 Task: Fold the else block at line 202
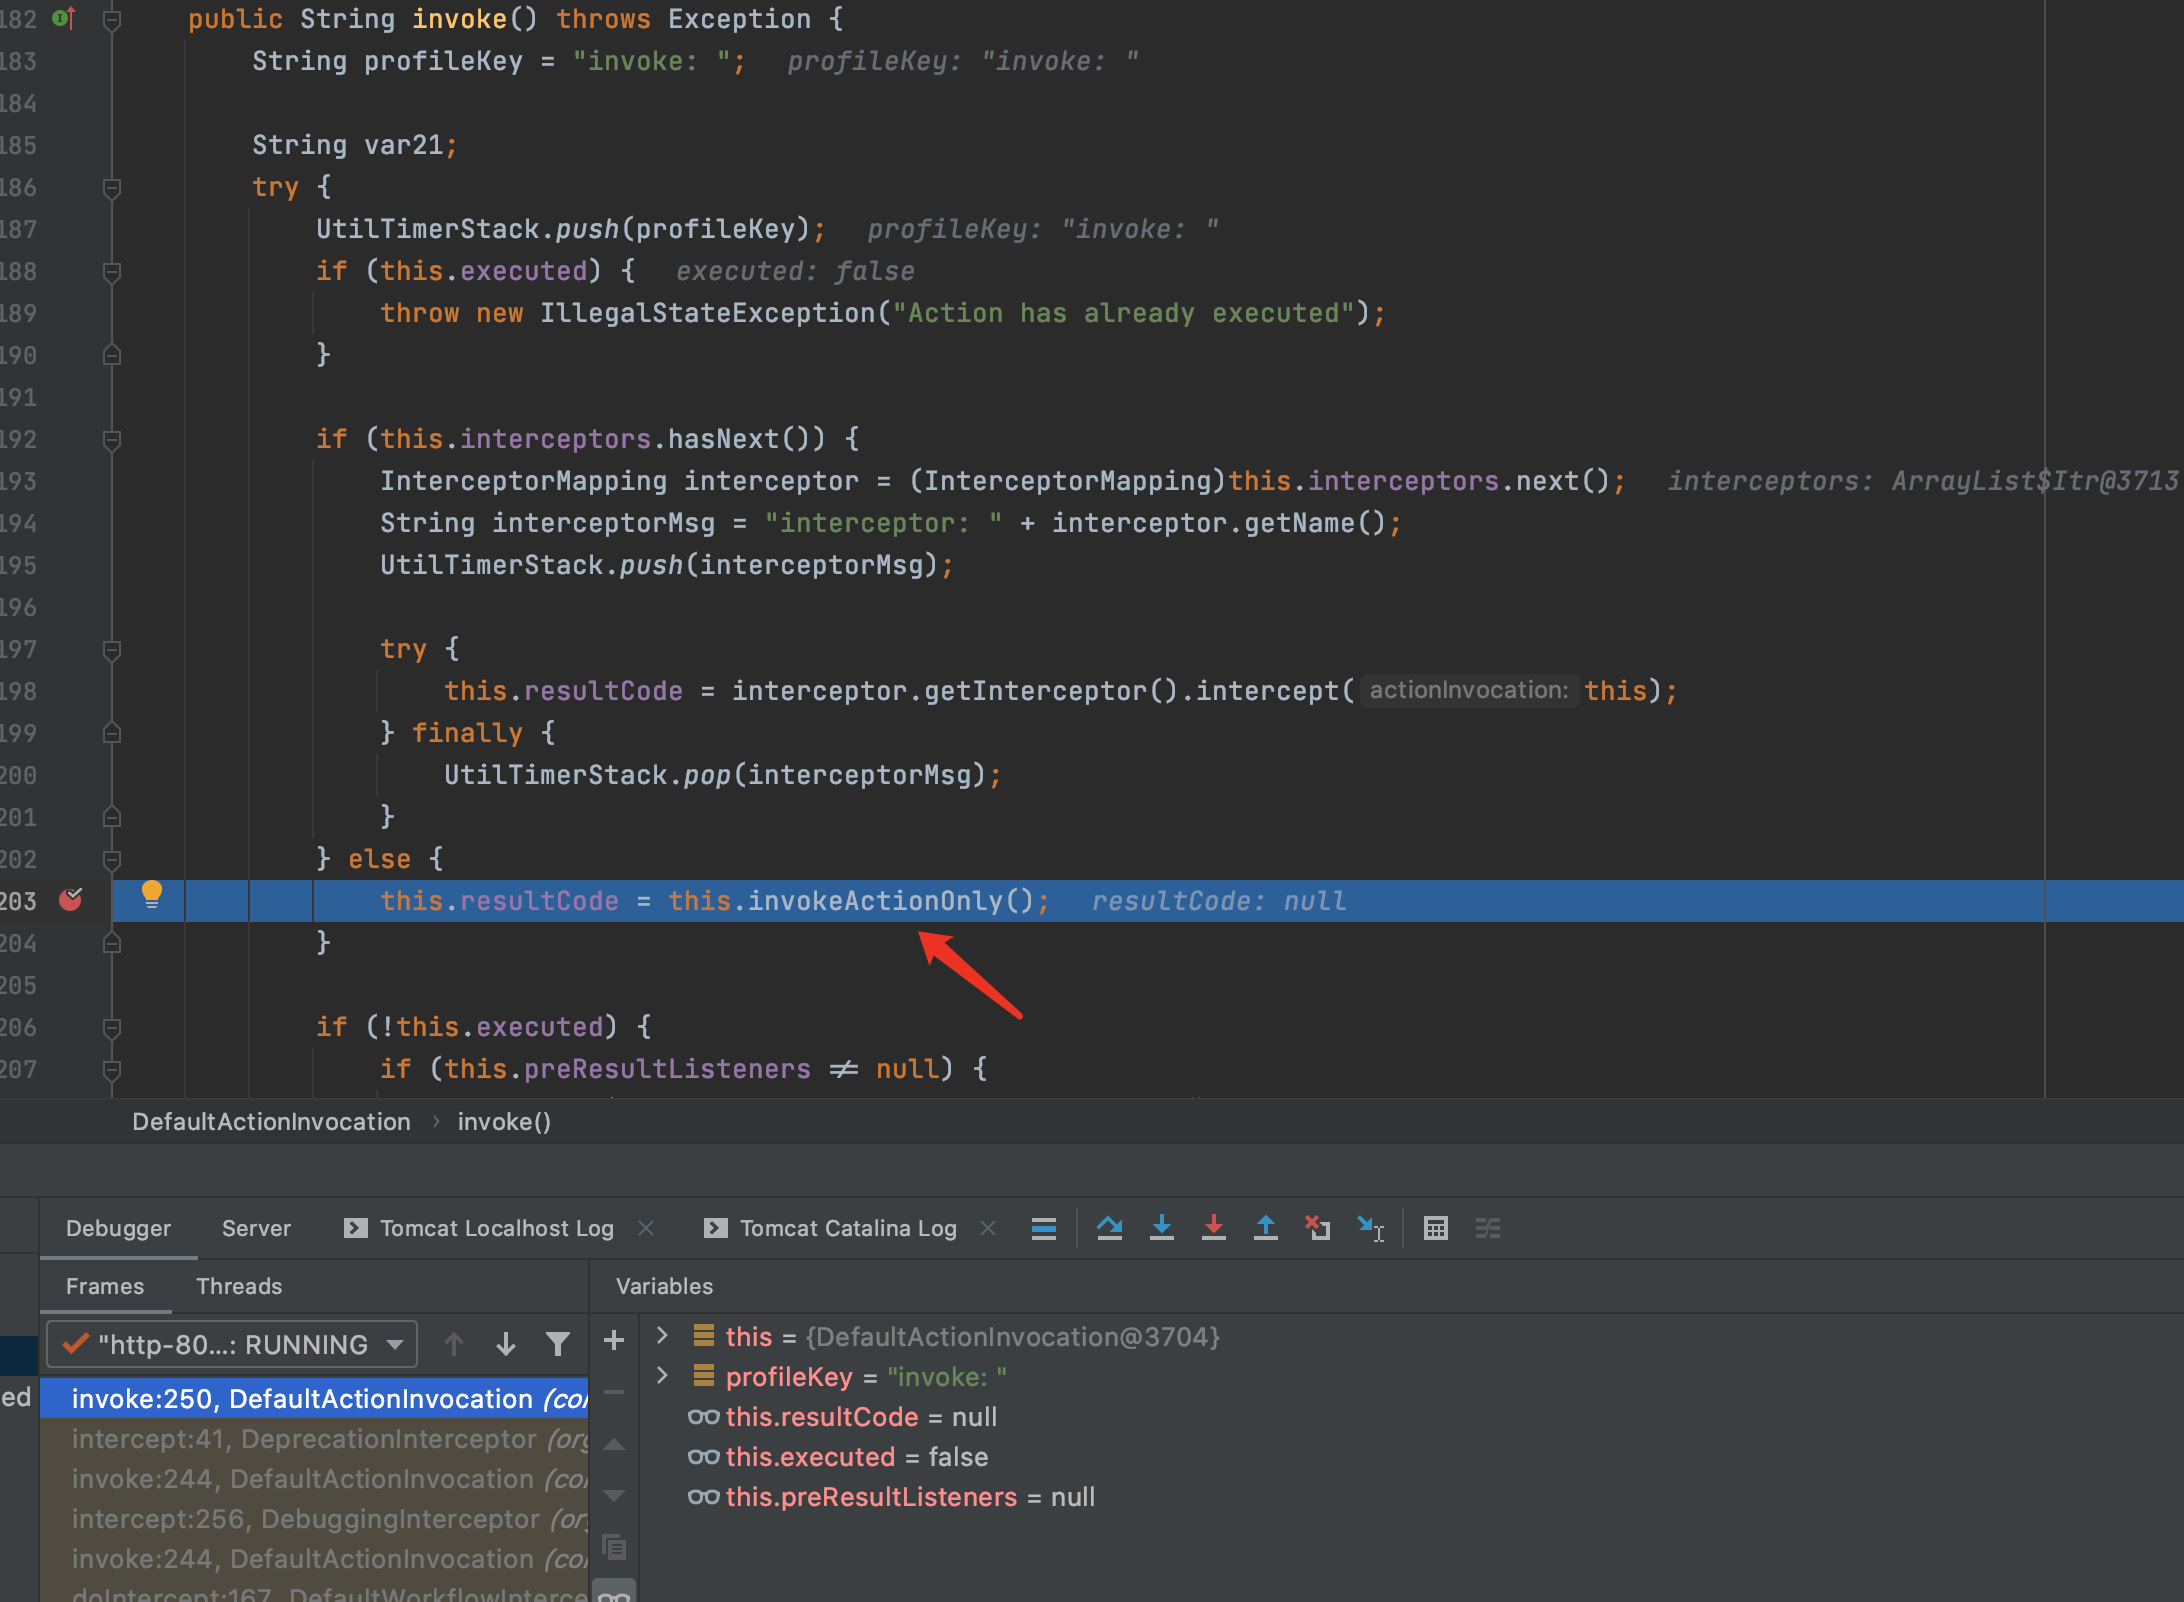(112, 859)
